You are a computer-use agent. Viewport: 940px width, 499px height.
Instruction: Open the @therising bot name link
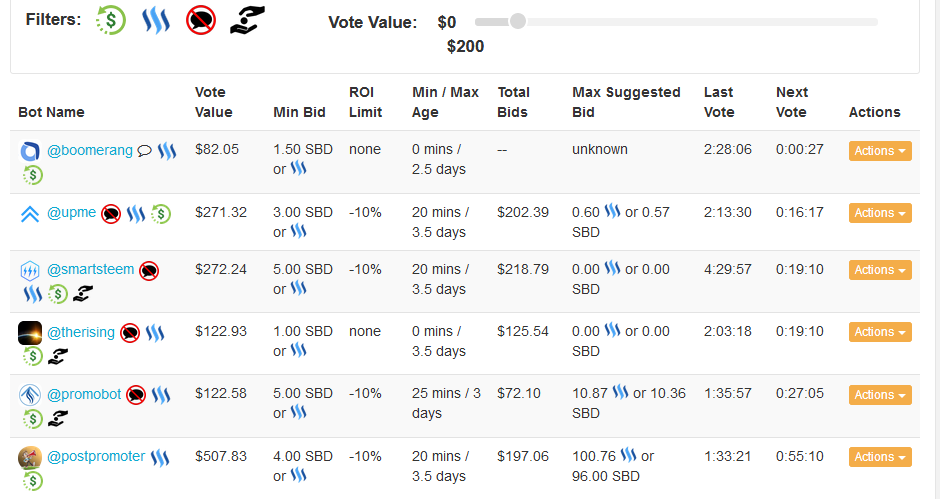tap(81, 332)
